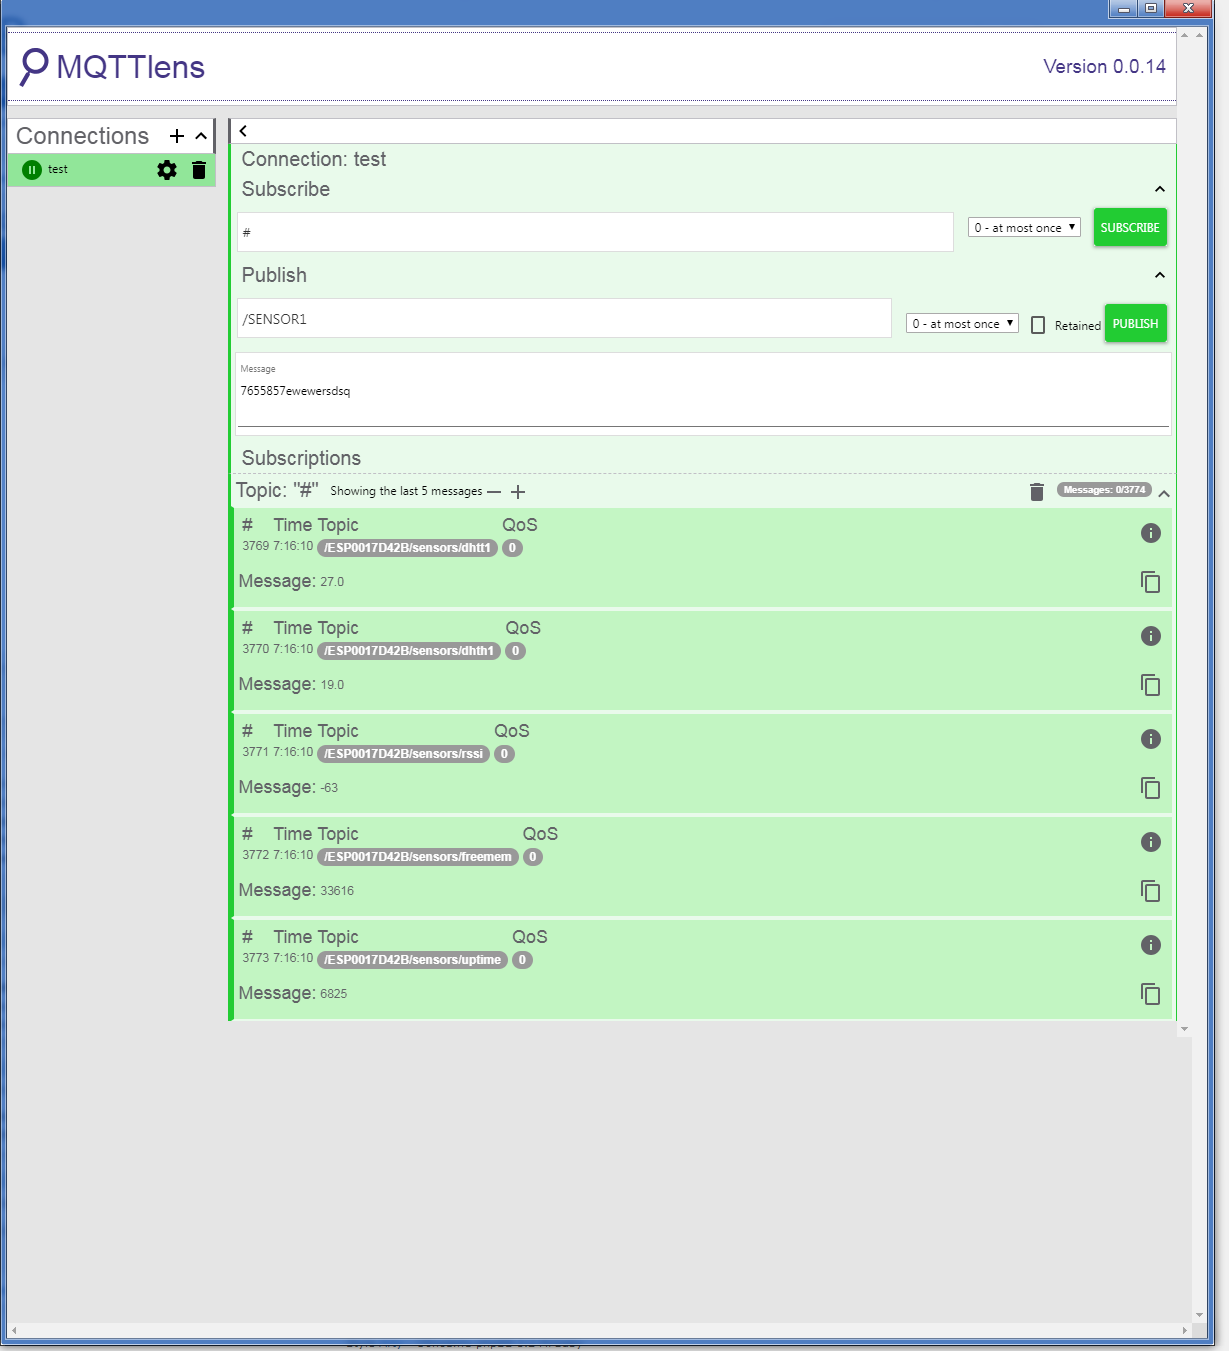Copy message -63 to clipboard

click(1151, 788)
